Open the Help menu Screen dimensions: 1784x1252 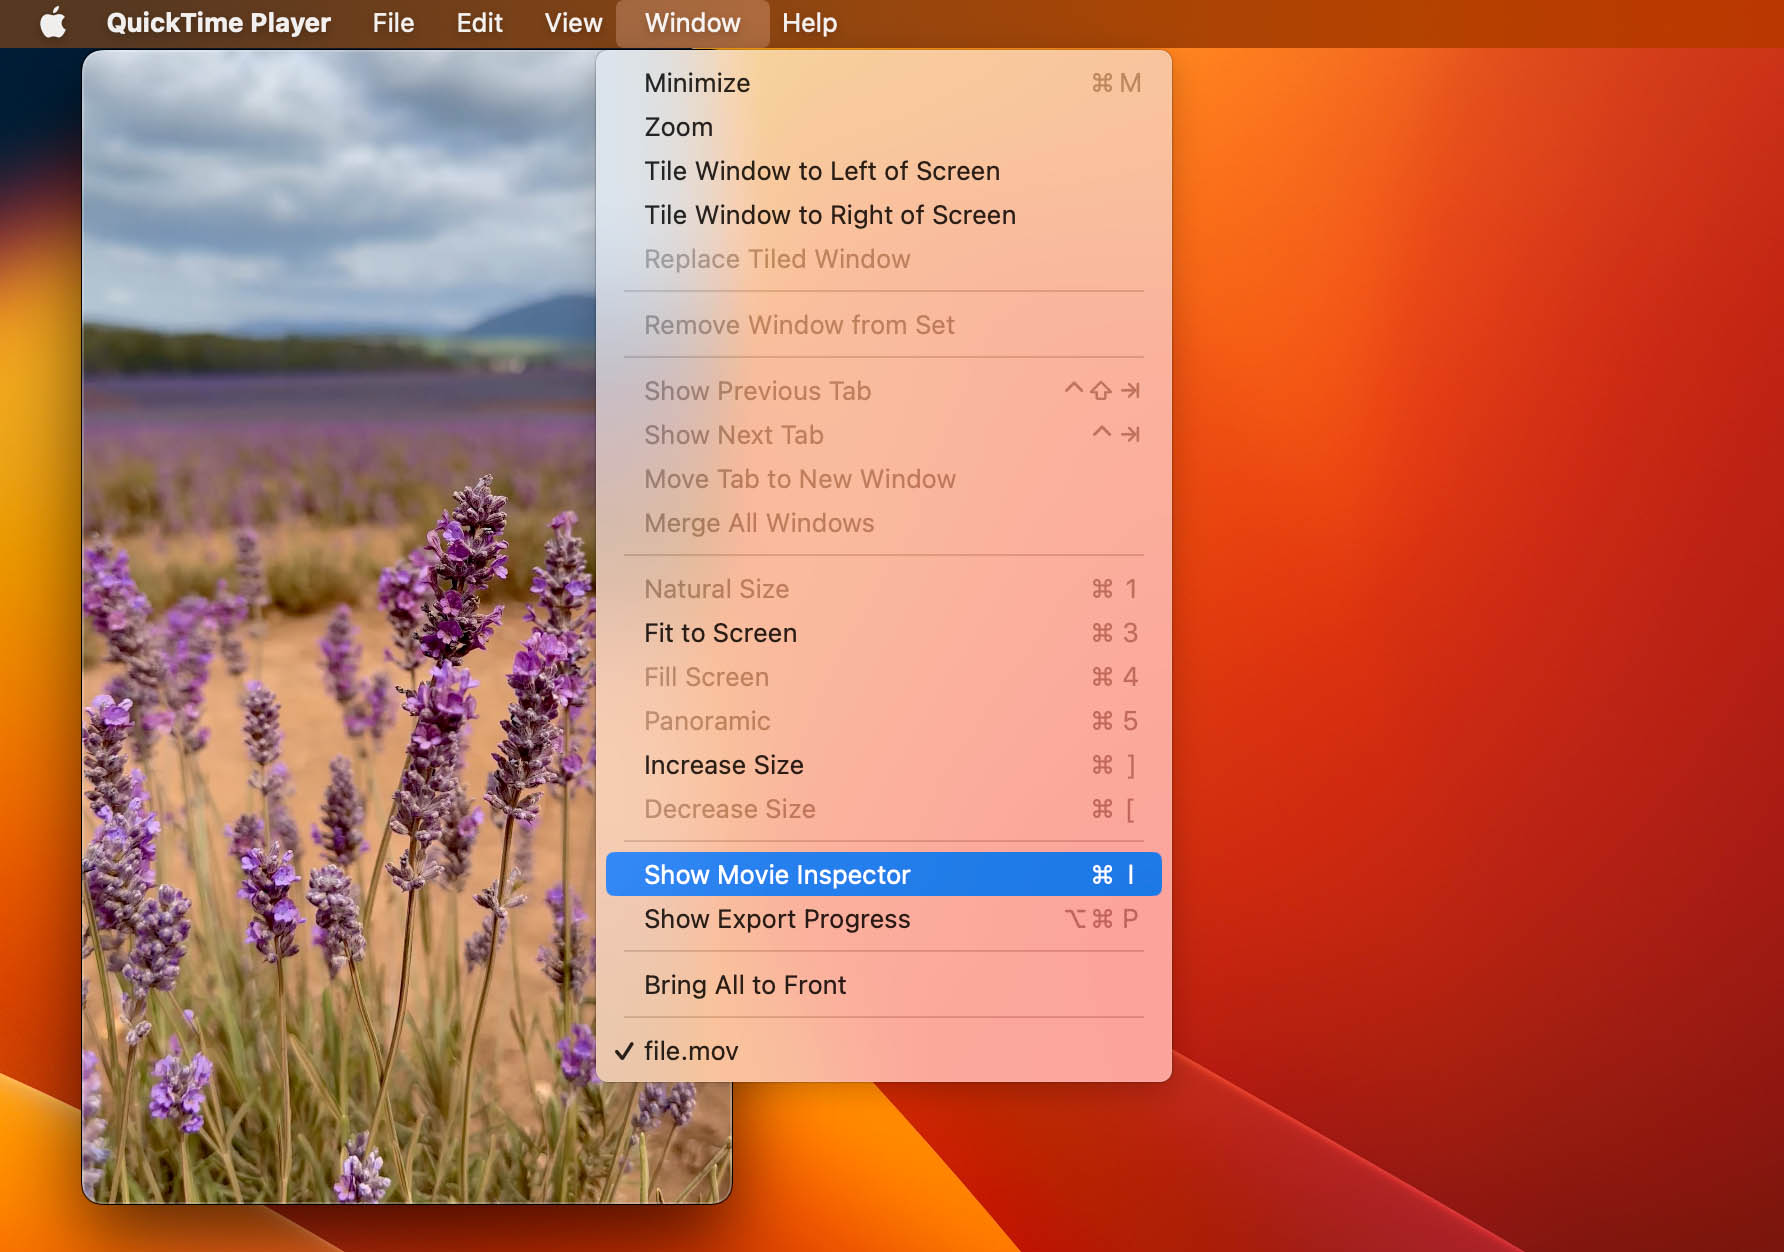click(x=809, y=22)
